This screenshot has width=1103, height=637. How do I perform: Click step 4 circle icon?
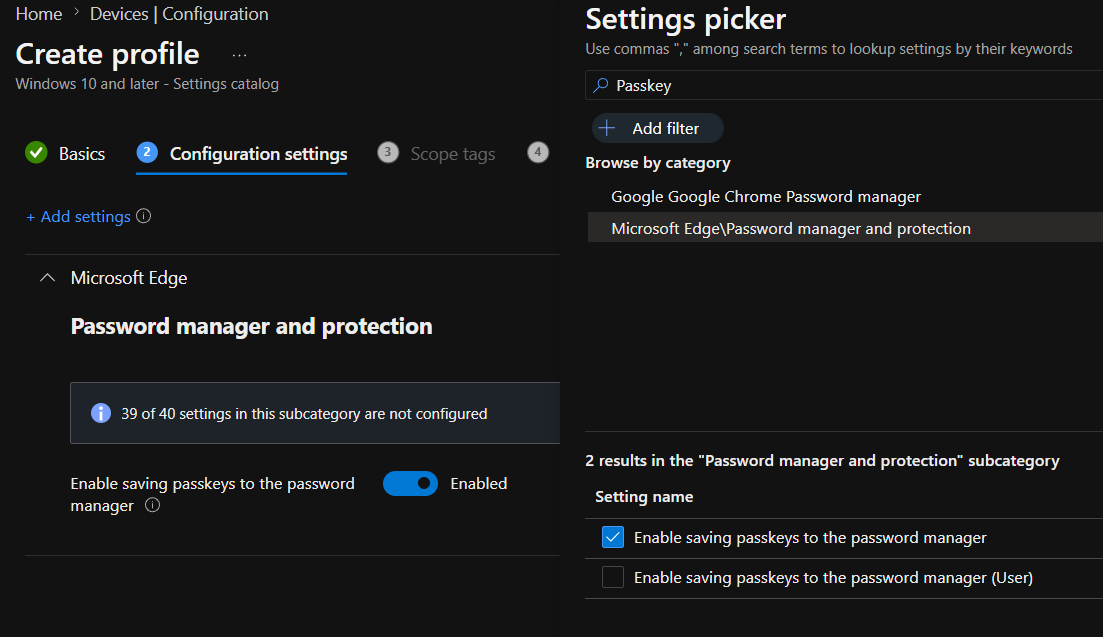point(537,152)
